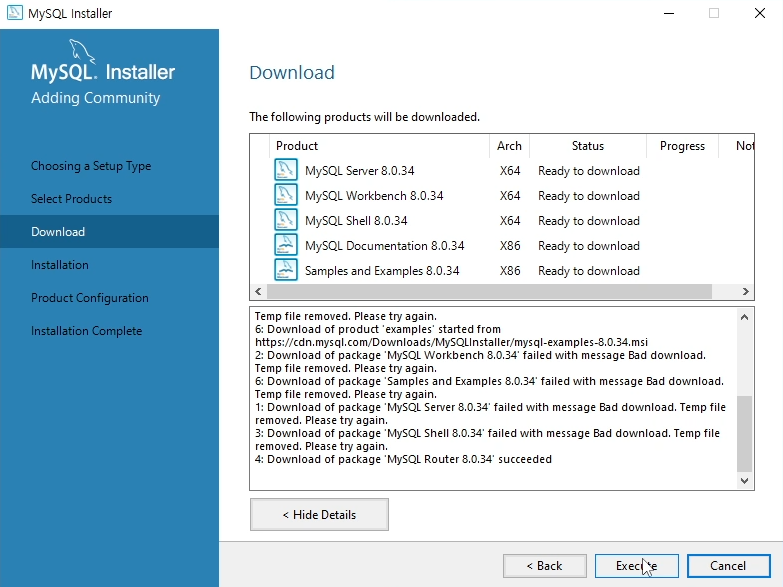
Task: Select the MySQL Workbench 8.0.34 row text
Action: [374, 196]
